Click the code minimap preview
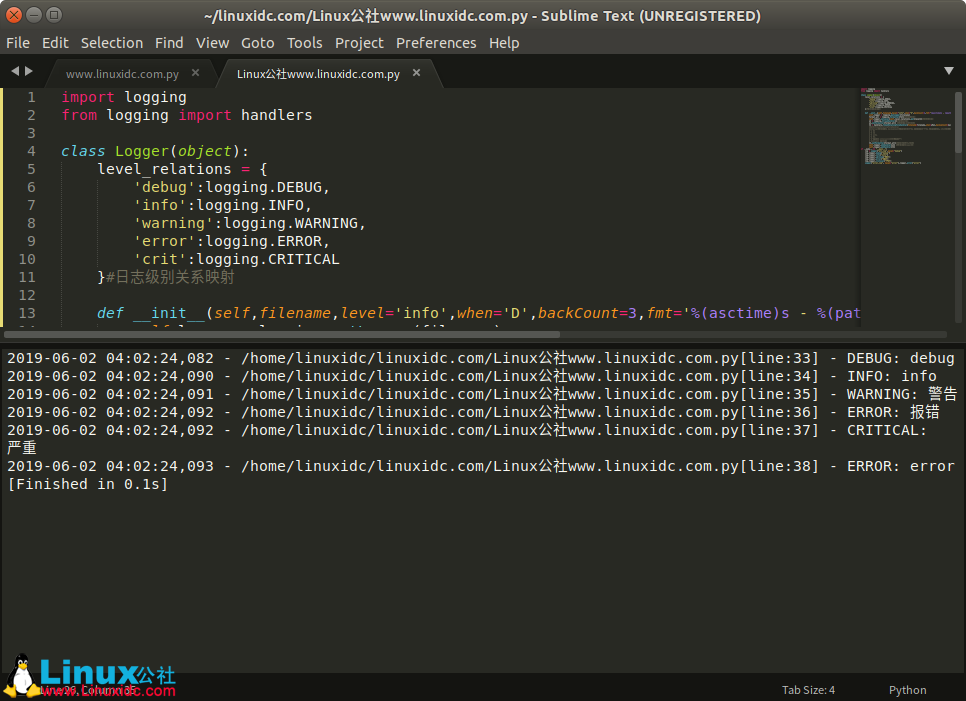 906,127
